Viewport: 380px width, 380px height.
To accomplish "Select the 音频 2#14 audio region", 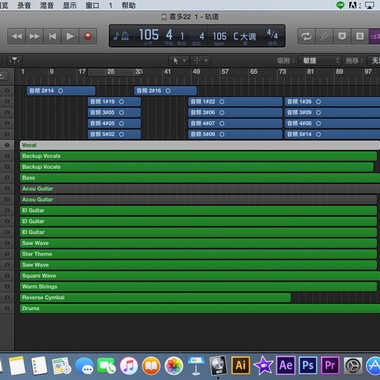I will point(61,91).
